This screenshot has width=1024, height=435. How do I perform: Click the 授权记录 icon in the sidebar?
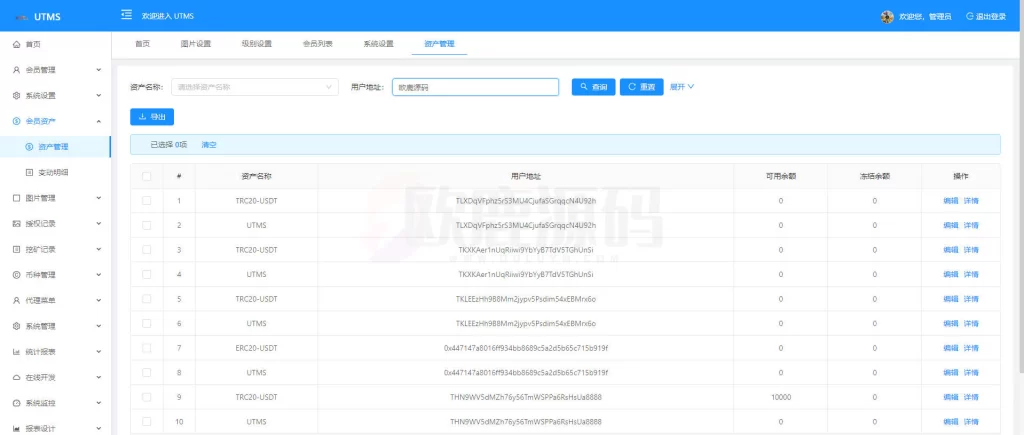coord(17,223)
